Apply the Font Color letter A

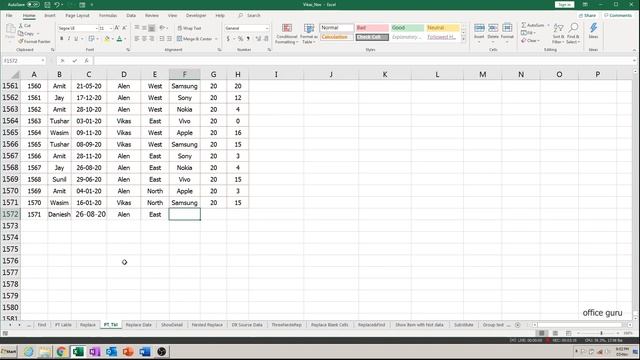(119, 39)
